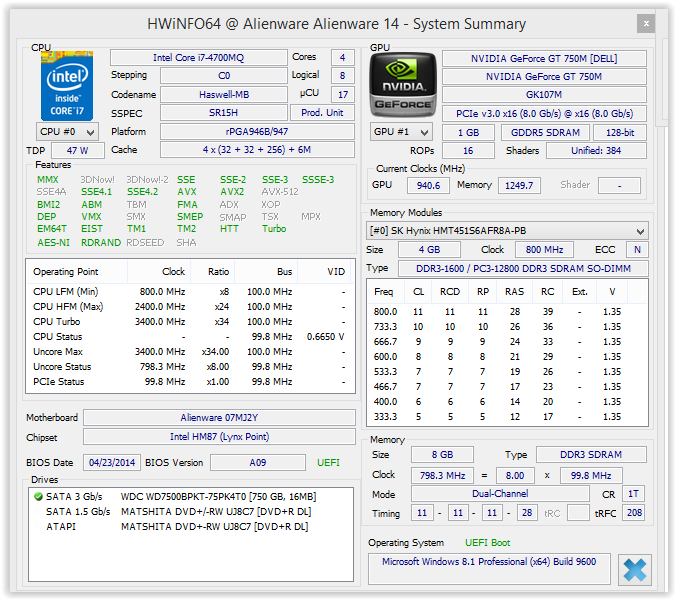The image size is (676, 600).
Task: Click the GK107M GPU codename field
Action: point(544,94)
